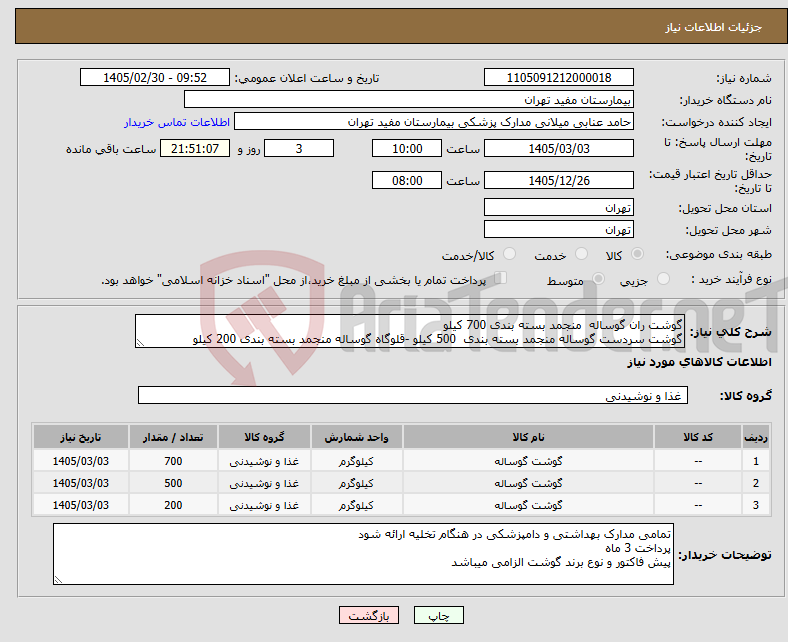Select the کالا radio button

(637, 254)
